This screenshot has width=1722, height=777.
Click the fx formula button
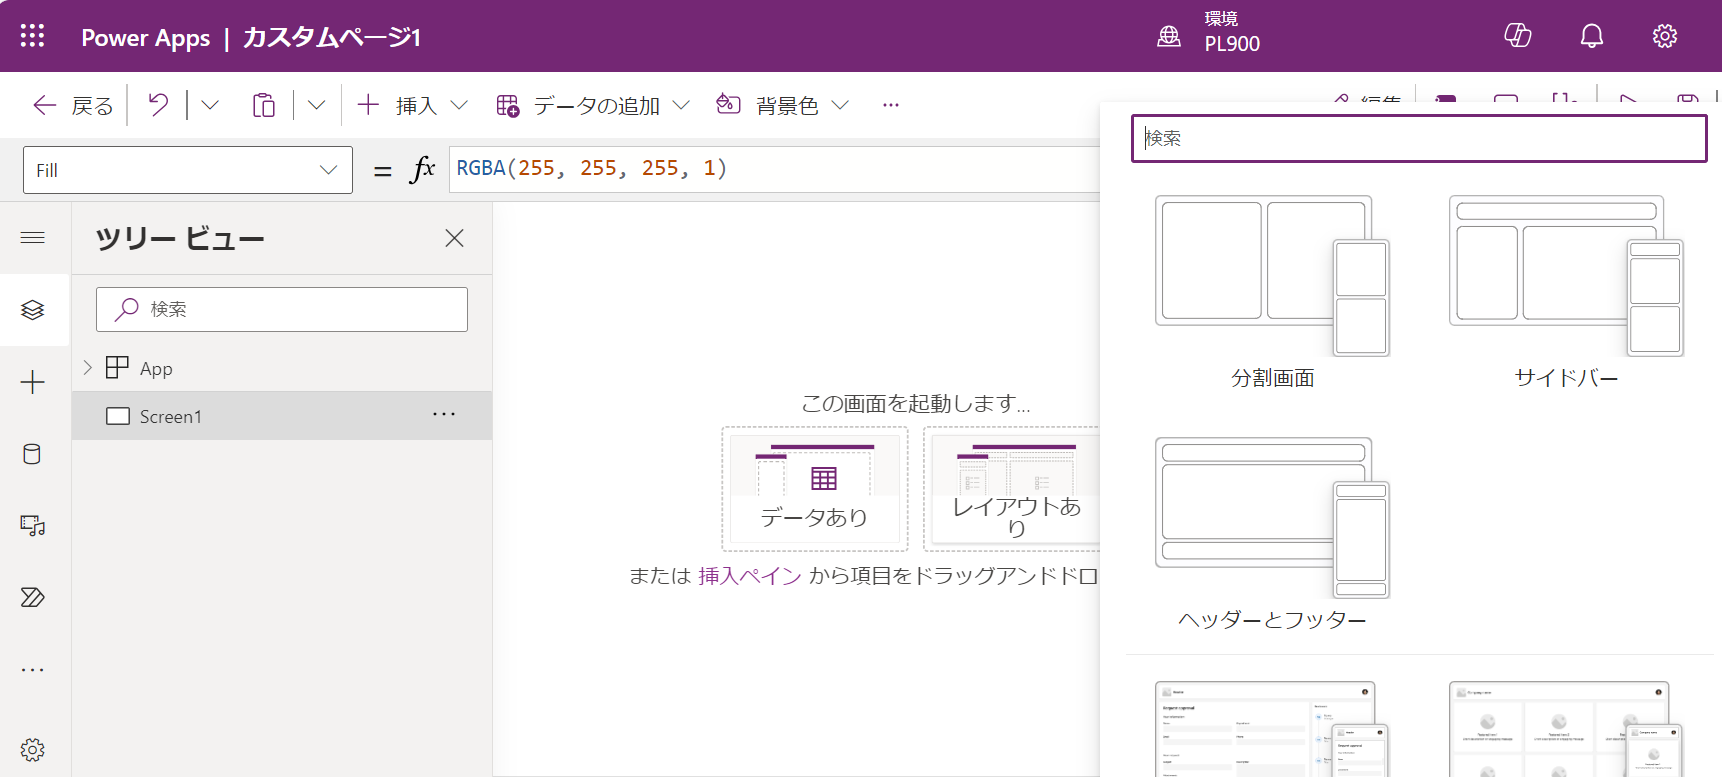coord(423,169)
